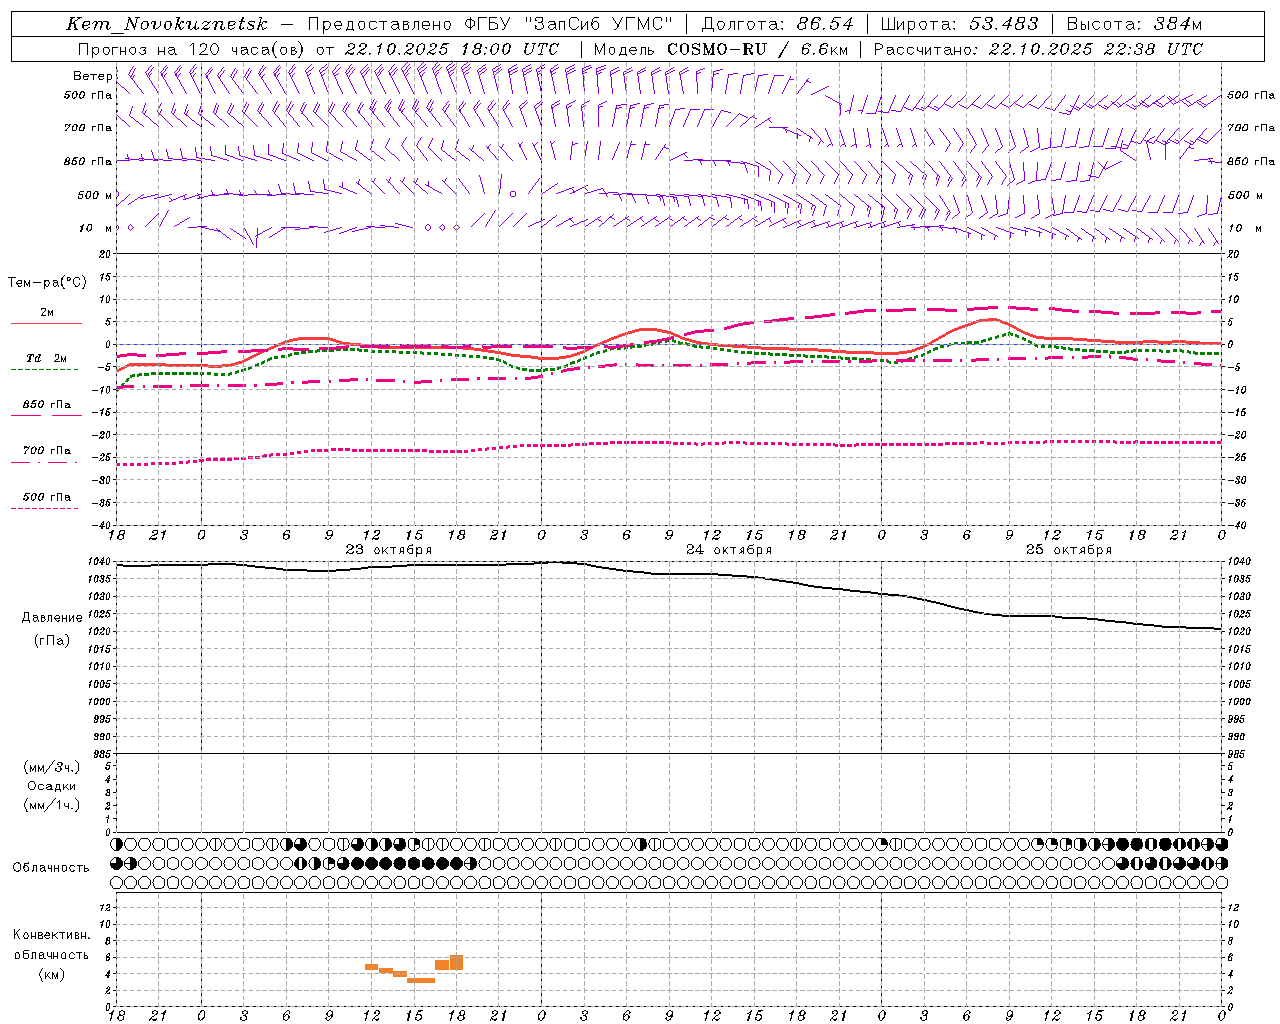This screenshot has width=1280, height=1024.
Task: Click the '(гПа)' pressure unit label
Action: pyautogui.click(x=52, y=640)
